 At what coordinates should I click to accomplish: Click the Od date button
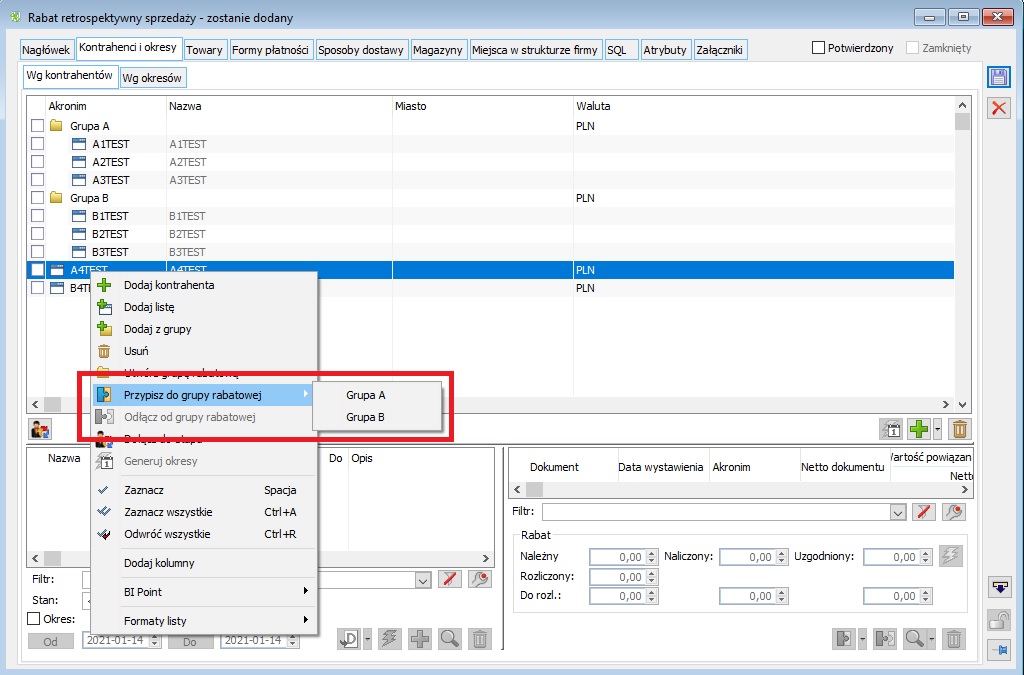pyautogui.click(x=50, y=641)
